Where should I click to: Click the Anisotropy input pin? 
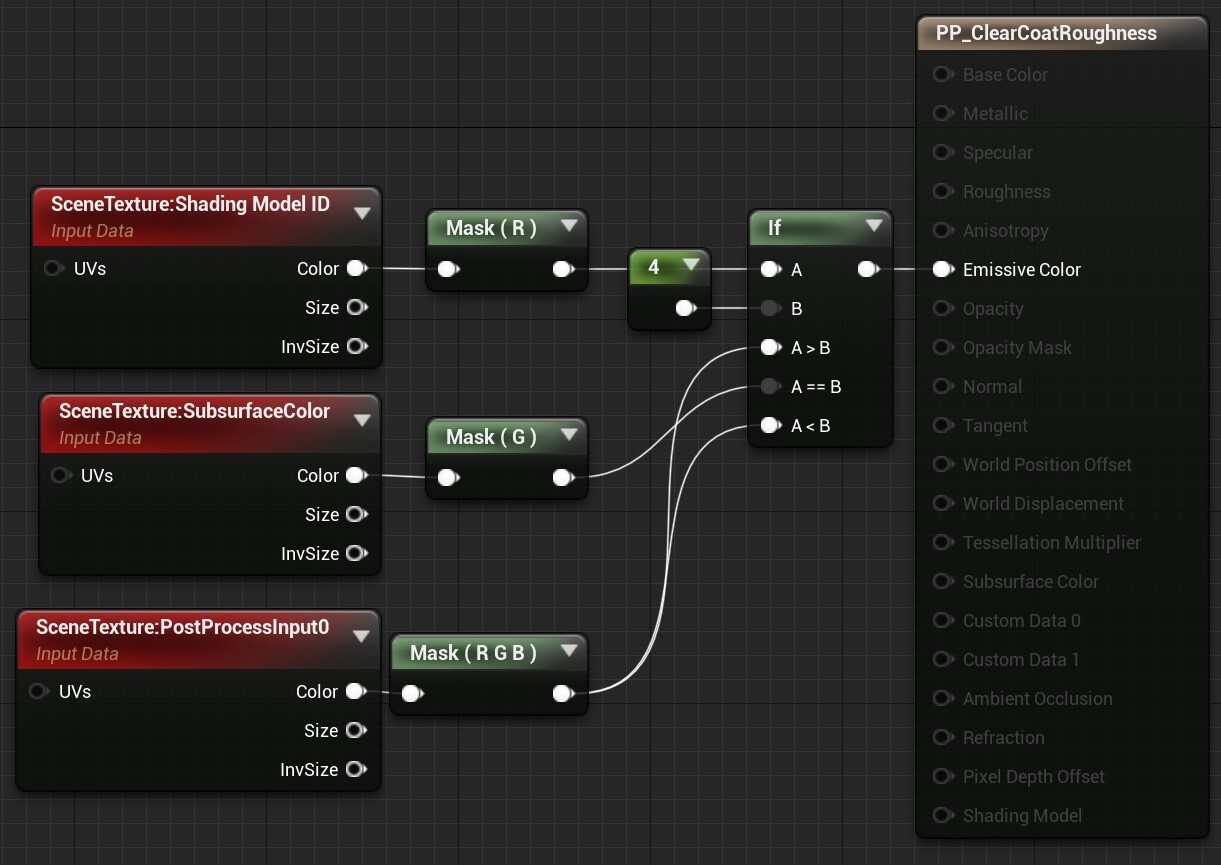(x=942, y=230)
